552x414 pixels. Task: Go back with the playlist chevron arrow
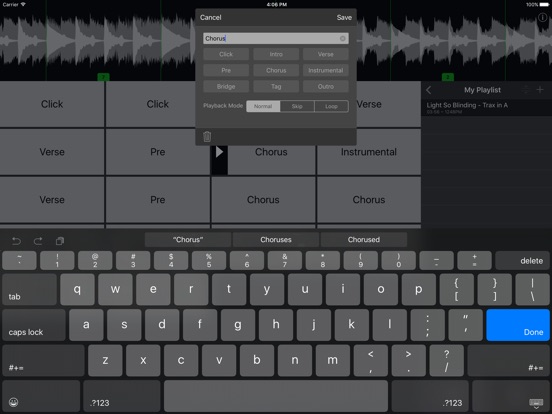click(x=428, y=90)
